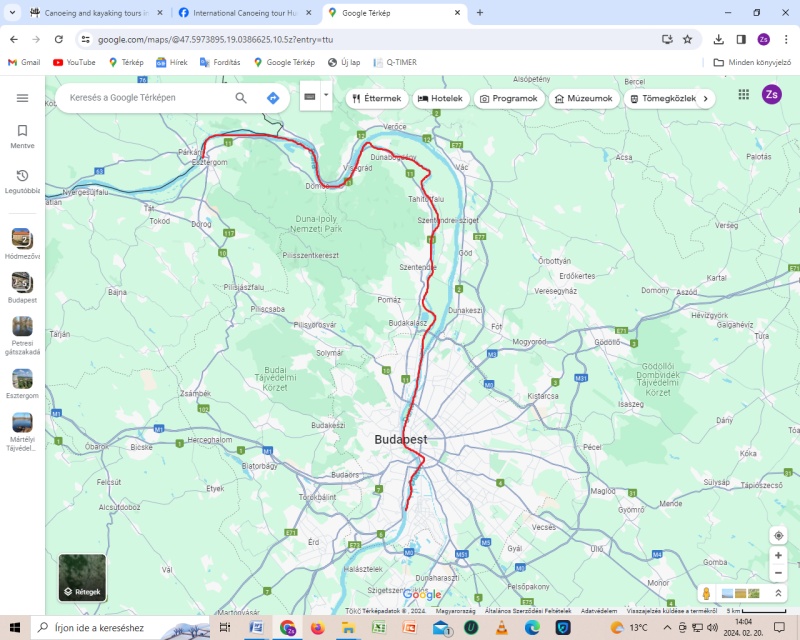Click the Windows taskbar search box

click(120, 627)
